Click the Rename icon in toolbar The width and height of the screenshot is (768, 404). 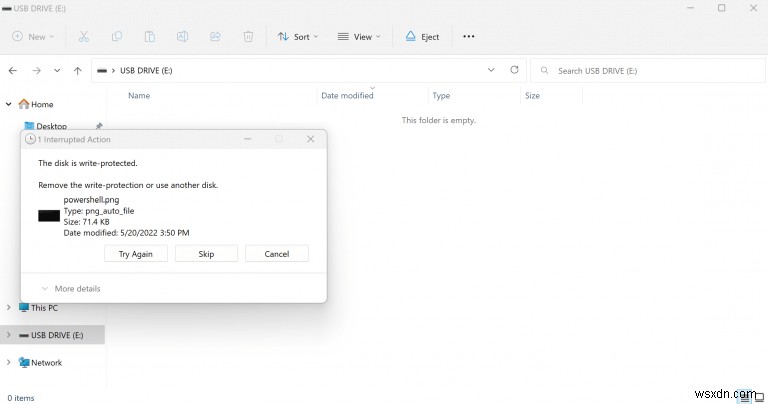click(x=182, y=37)
